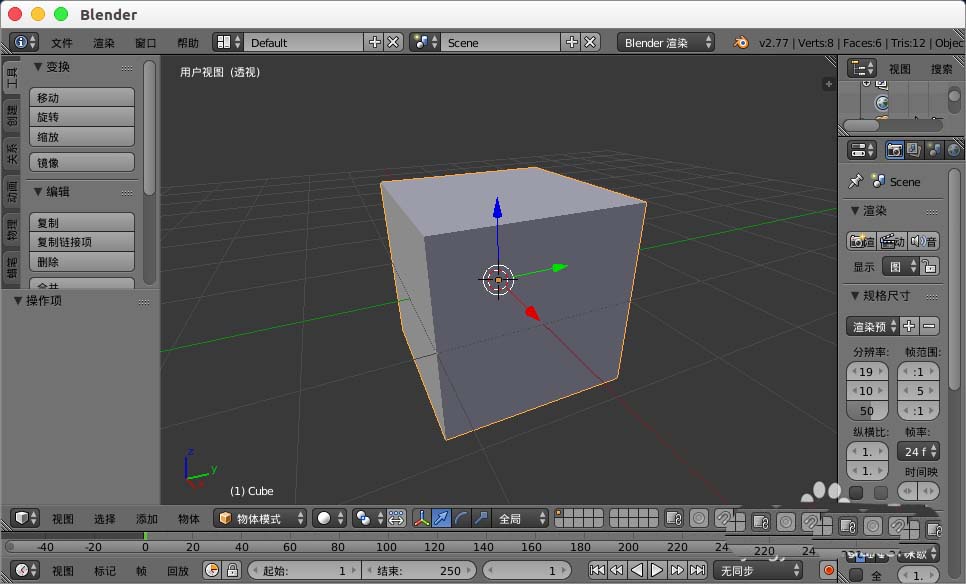The width and height of the screenshot is (966, 584).
Task: Open the 添加 menu in the viewport header
Action: pyautogui.click(x=146, y=518)
